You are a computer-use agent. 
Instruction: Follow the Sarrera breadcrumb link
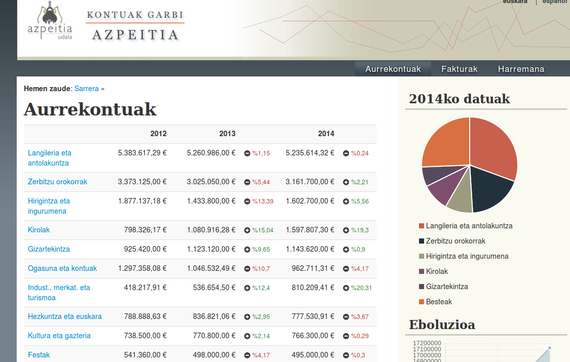tap(87, 89)
